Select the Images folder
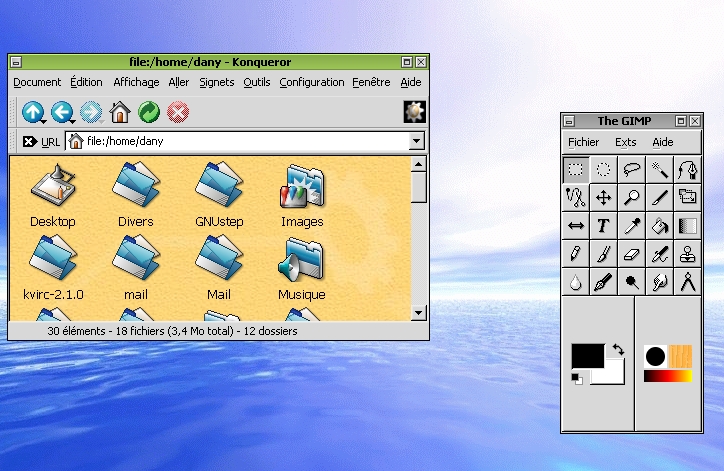 tap(302, 195)
